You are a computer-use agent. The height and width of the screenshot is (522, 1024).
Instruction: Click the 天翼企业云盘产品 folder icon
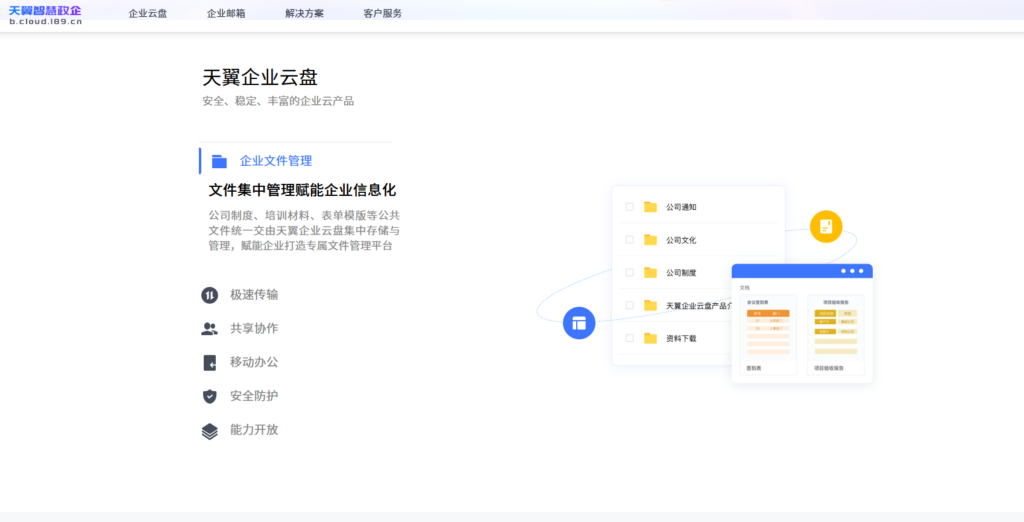pos(650,305)
